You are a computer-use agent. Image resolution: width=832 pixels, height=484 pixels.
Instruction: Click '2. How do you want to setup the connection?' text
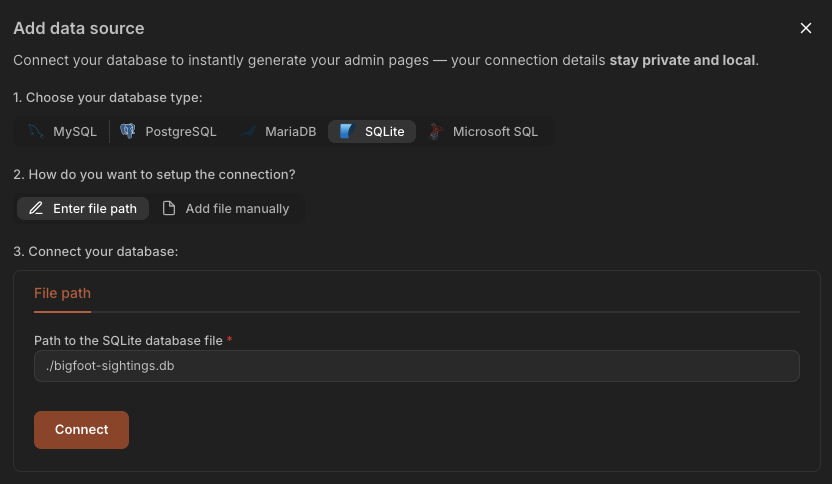[154, 175]
